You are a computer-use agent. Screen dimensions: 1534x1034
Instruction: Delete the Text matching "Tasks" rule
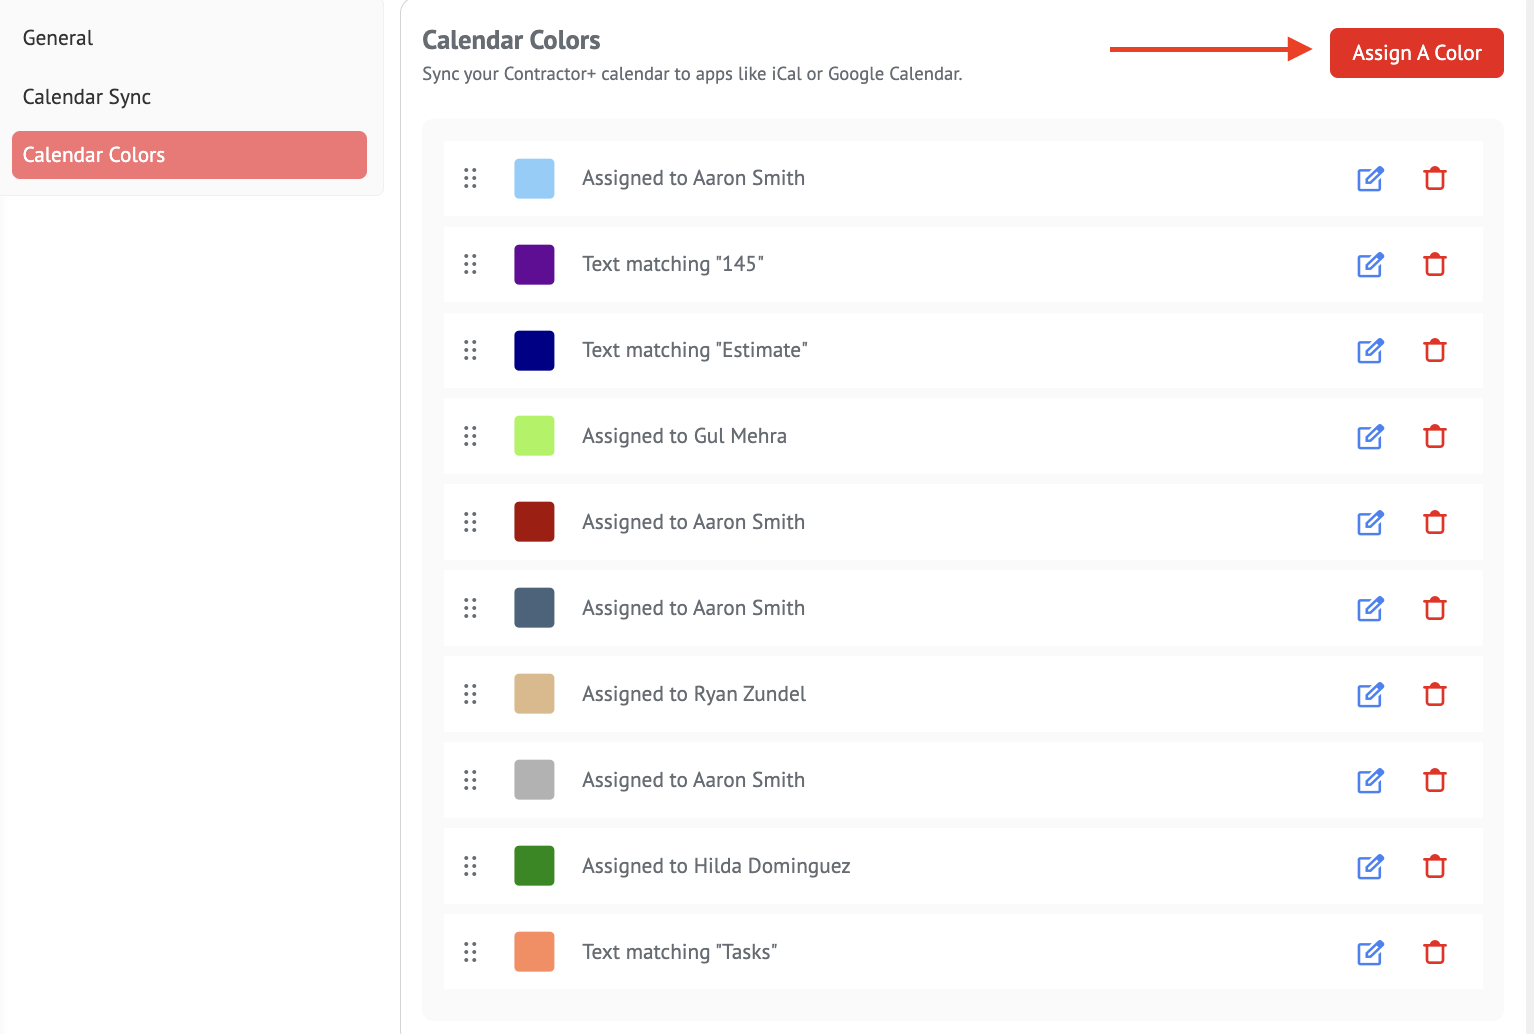(1435, 953)
